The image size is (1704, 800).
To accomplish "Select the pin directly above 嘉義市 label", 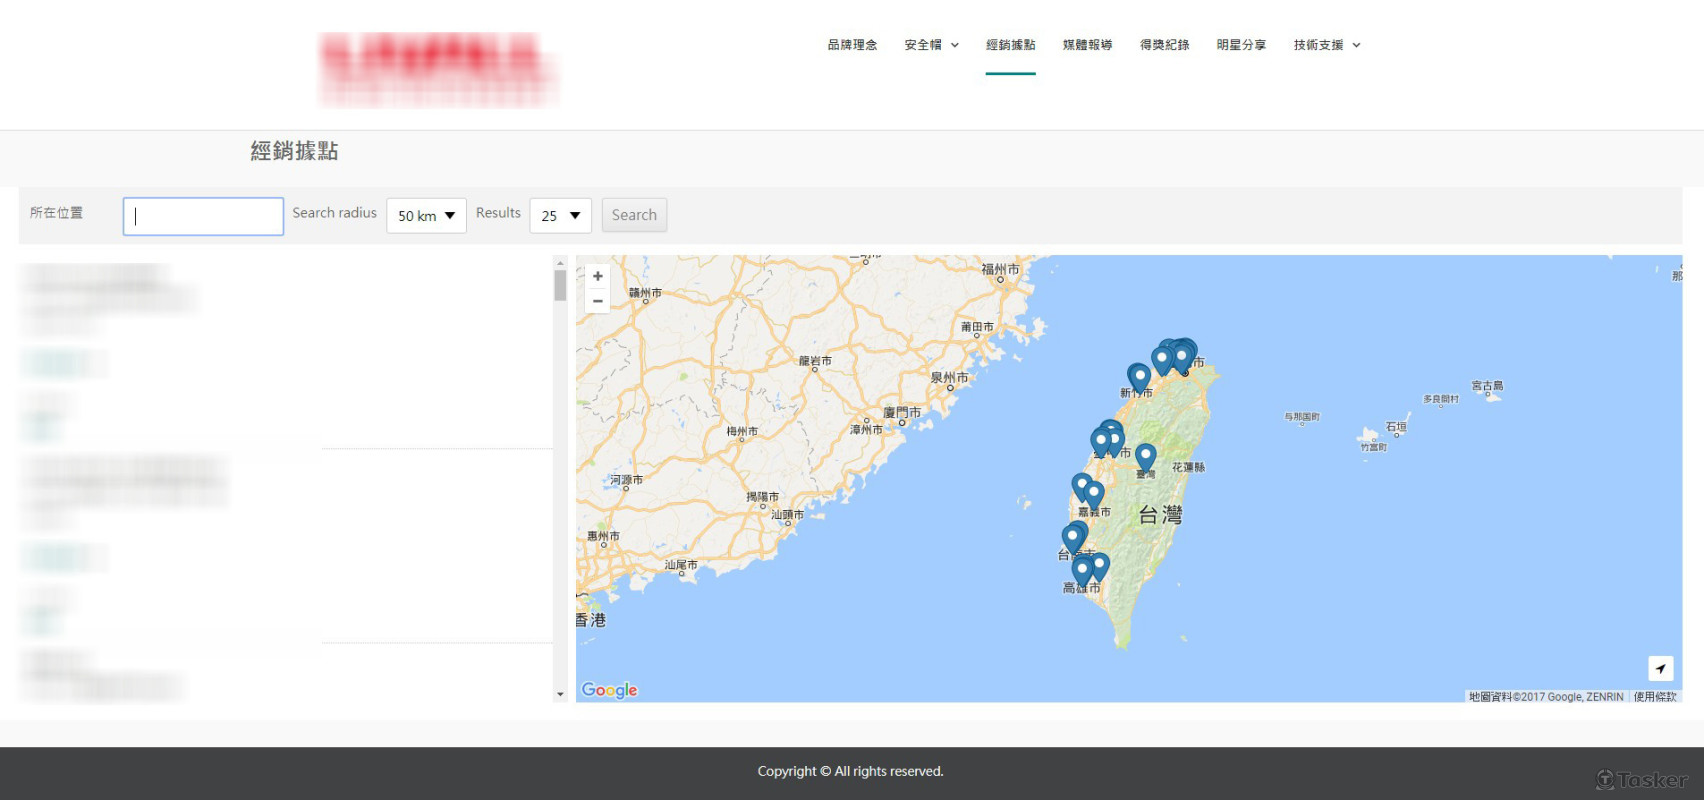I will pos(1094,495).
